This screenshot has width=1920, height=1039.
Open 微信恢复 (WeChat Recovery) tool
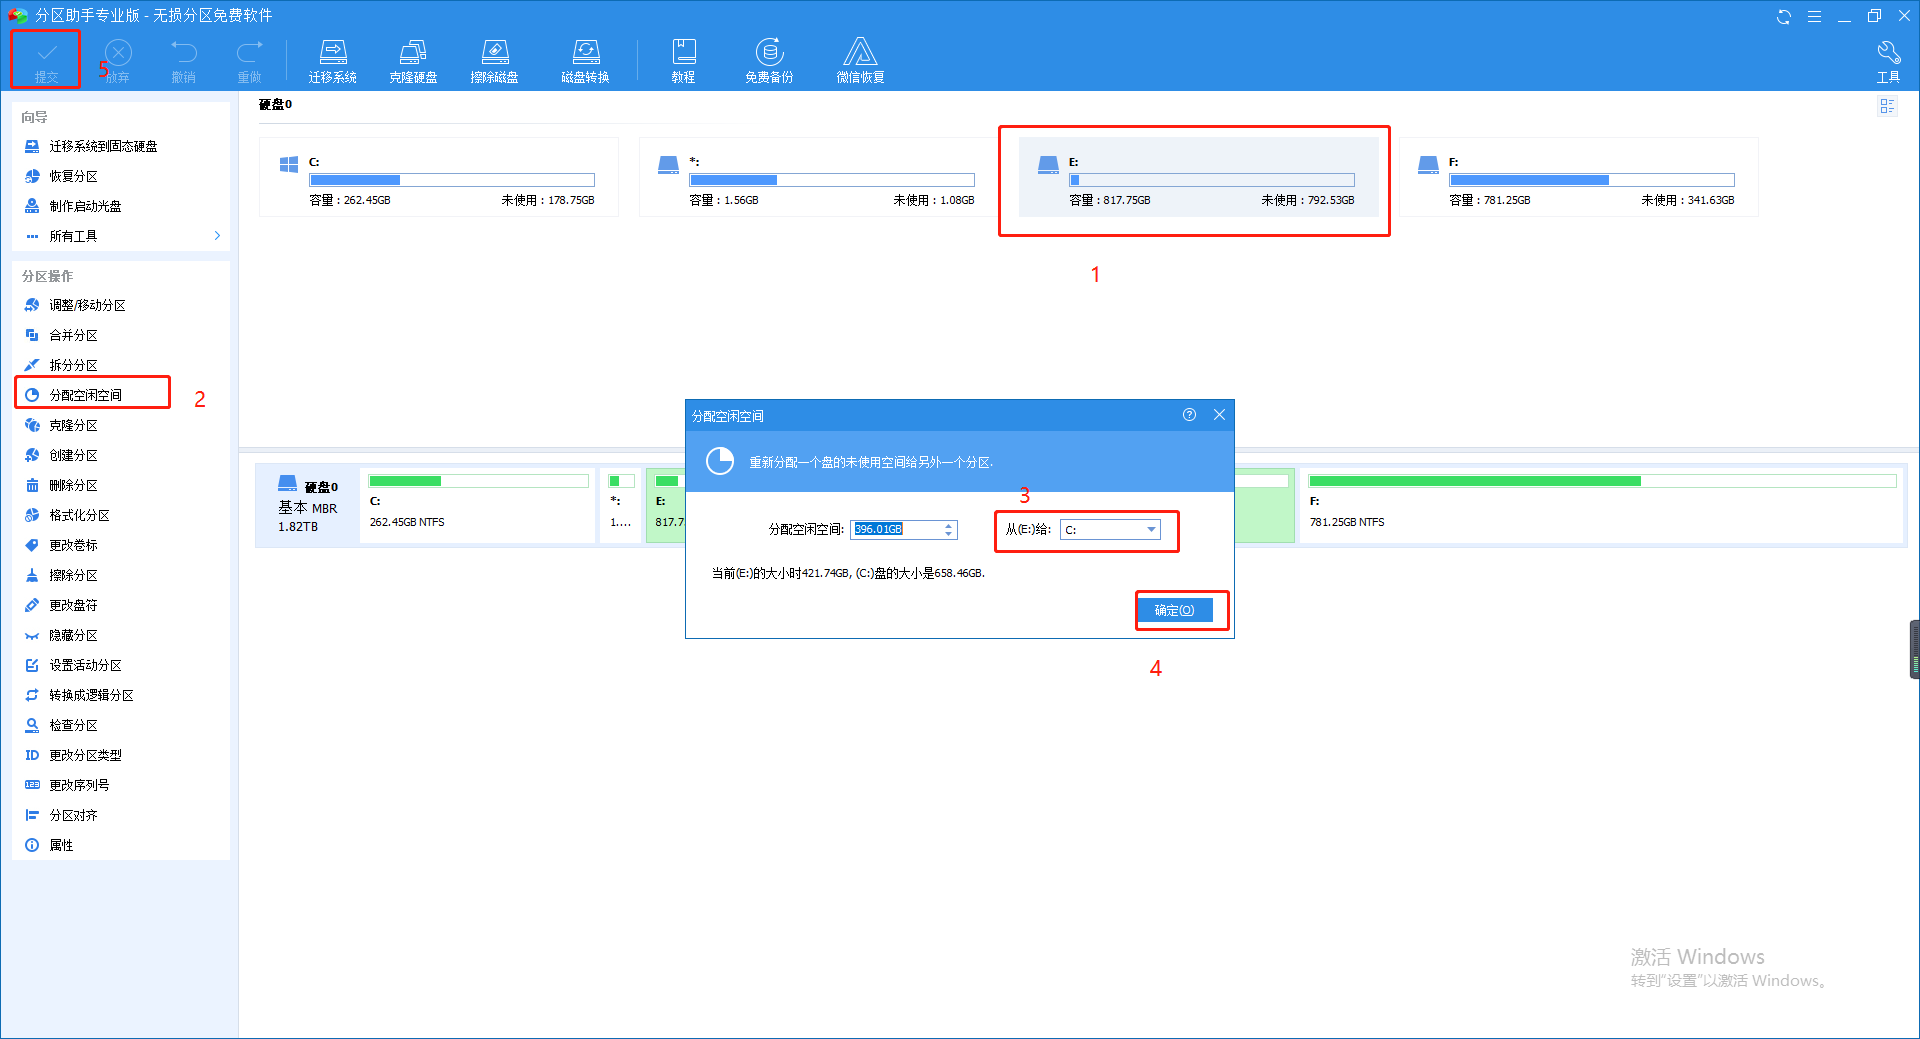pos(860,60)
